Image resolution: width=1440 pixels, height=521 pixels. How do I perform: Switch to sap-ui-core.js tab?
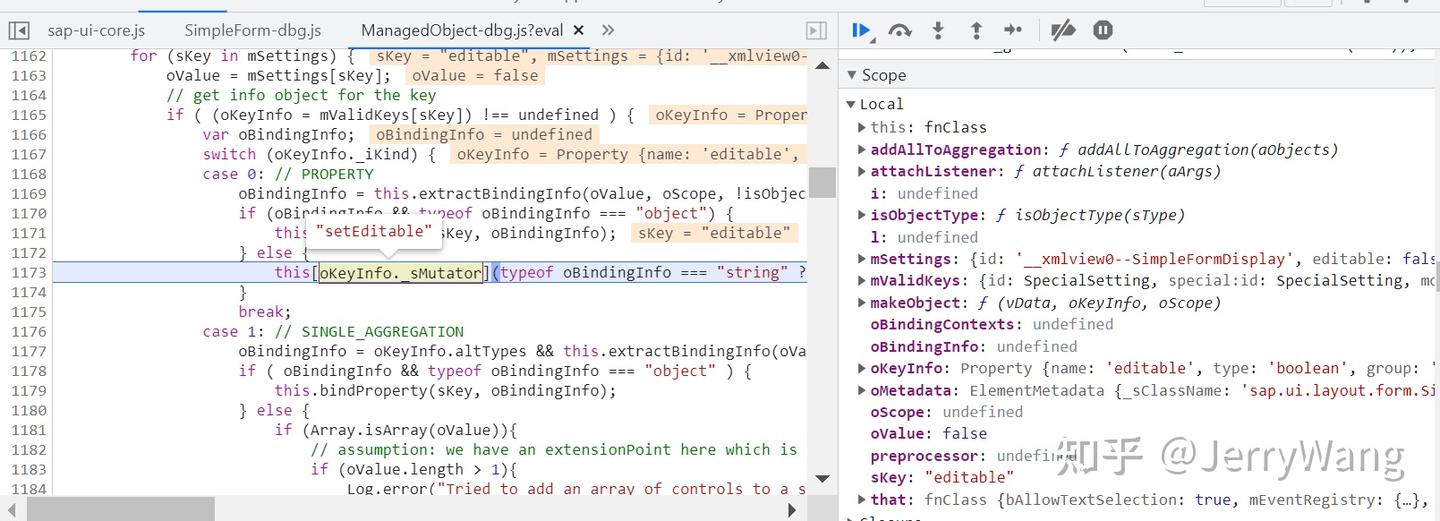(96, 31)
